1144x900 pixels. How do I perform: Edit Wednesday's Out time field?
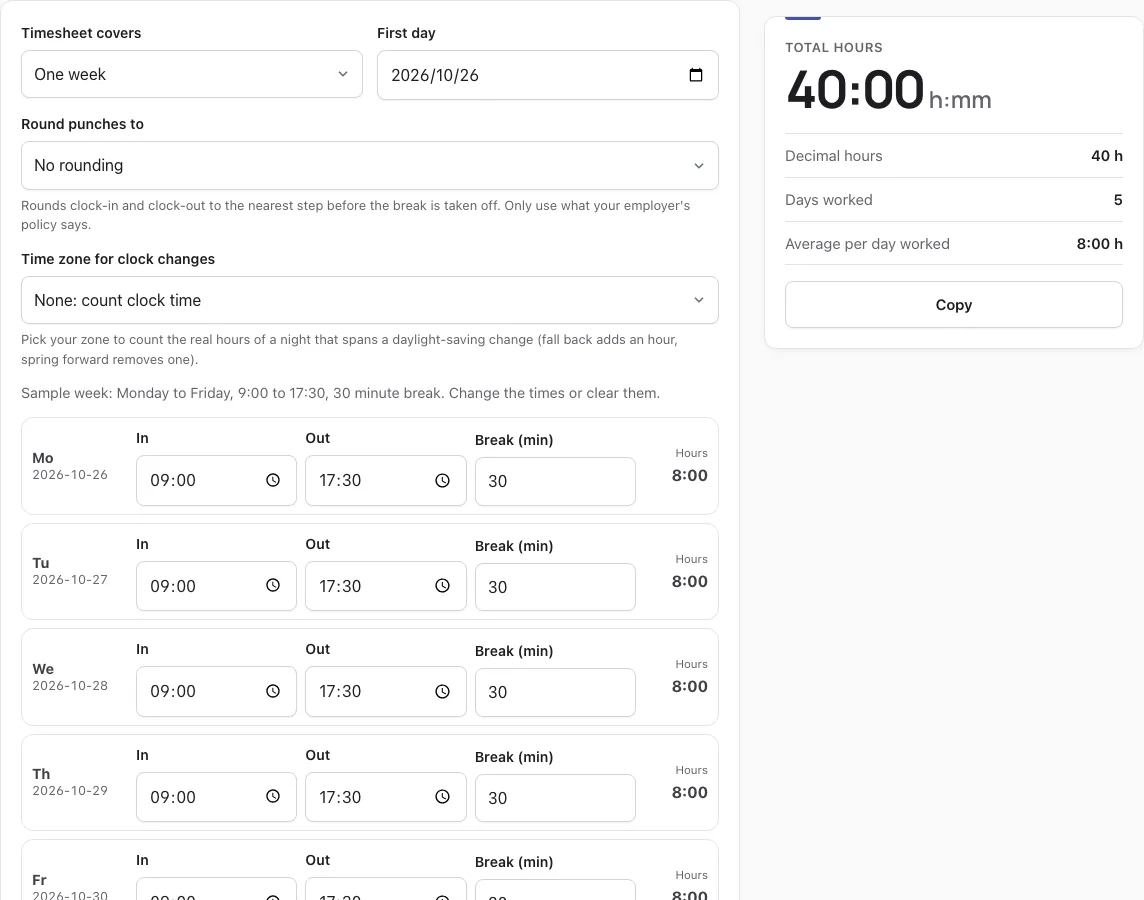point(386,691)
